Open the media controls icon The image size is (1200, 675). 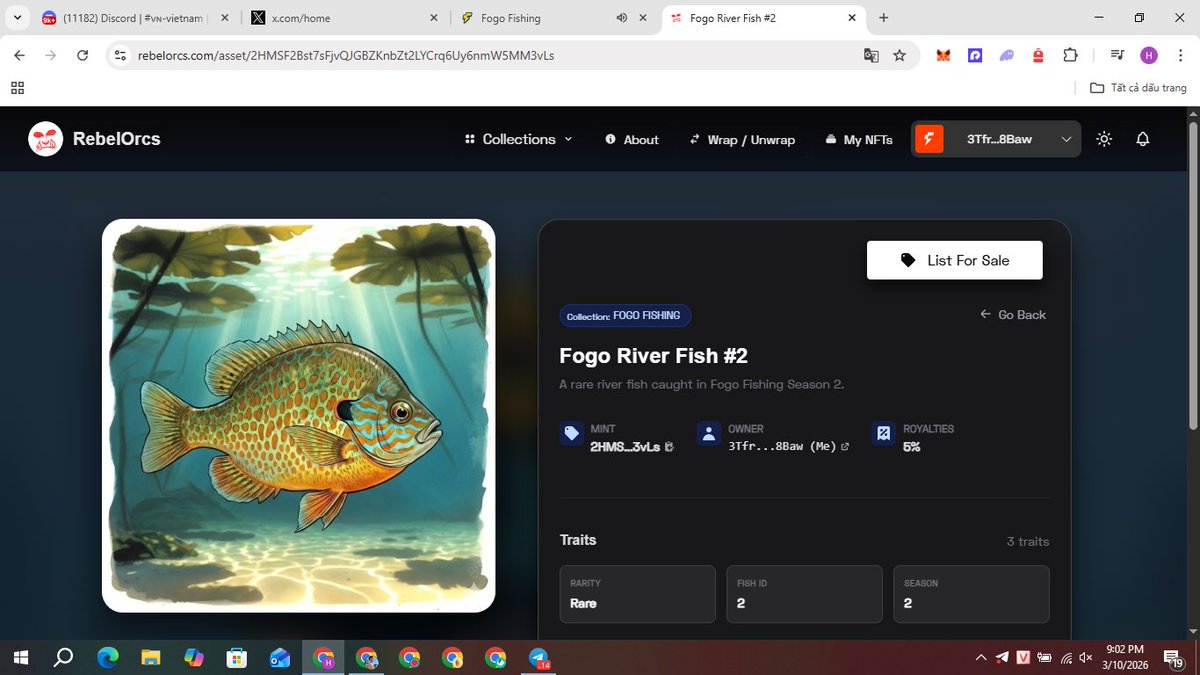(1116, 56)
